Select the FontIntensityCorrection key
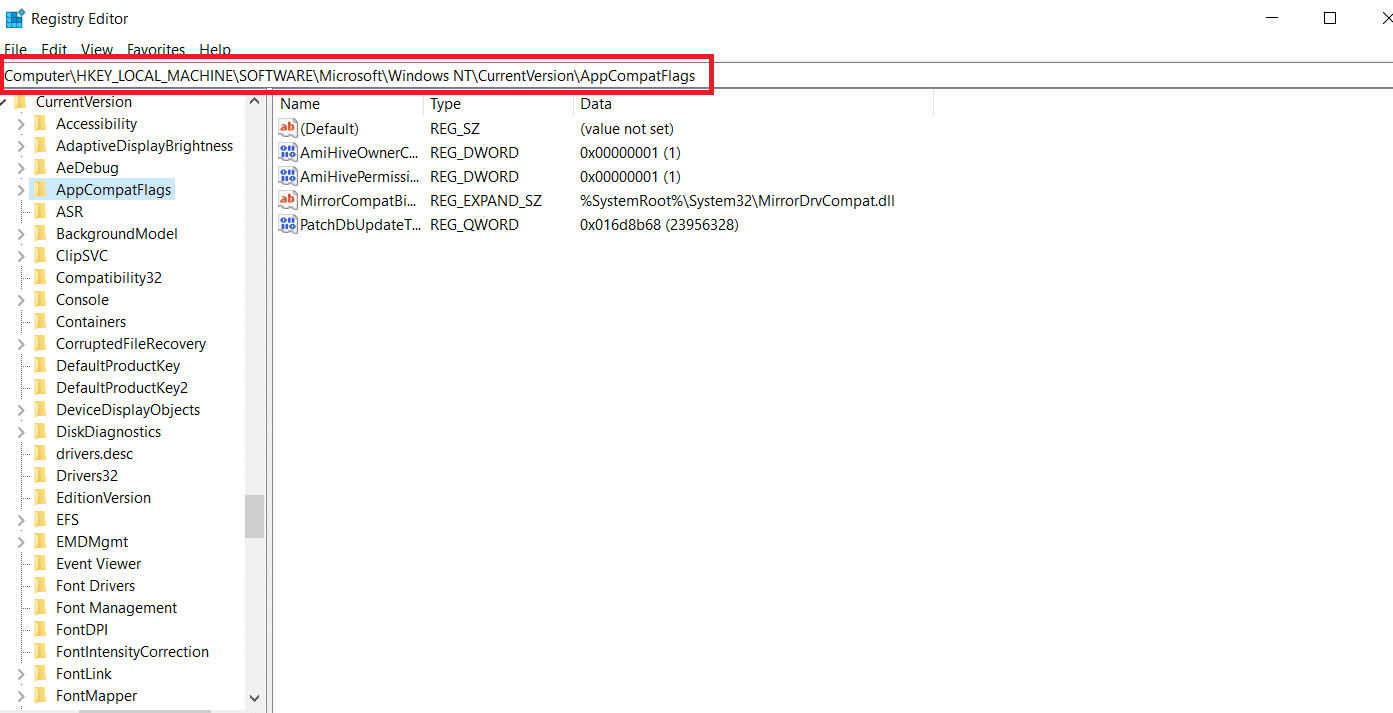This screenshot has width=1393, height=713. coord(132,651)
